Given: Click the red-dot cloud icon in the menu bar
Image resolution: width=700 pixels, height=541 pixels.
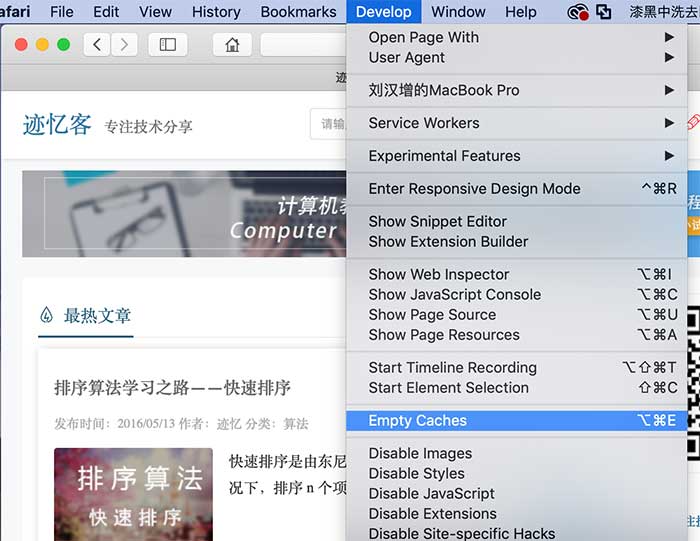Looking at the screenshot, I should (578, 12).
